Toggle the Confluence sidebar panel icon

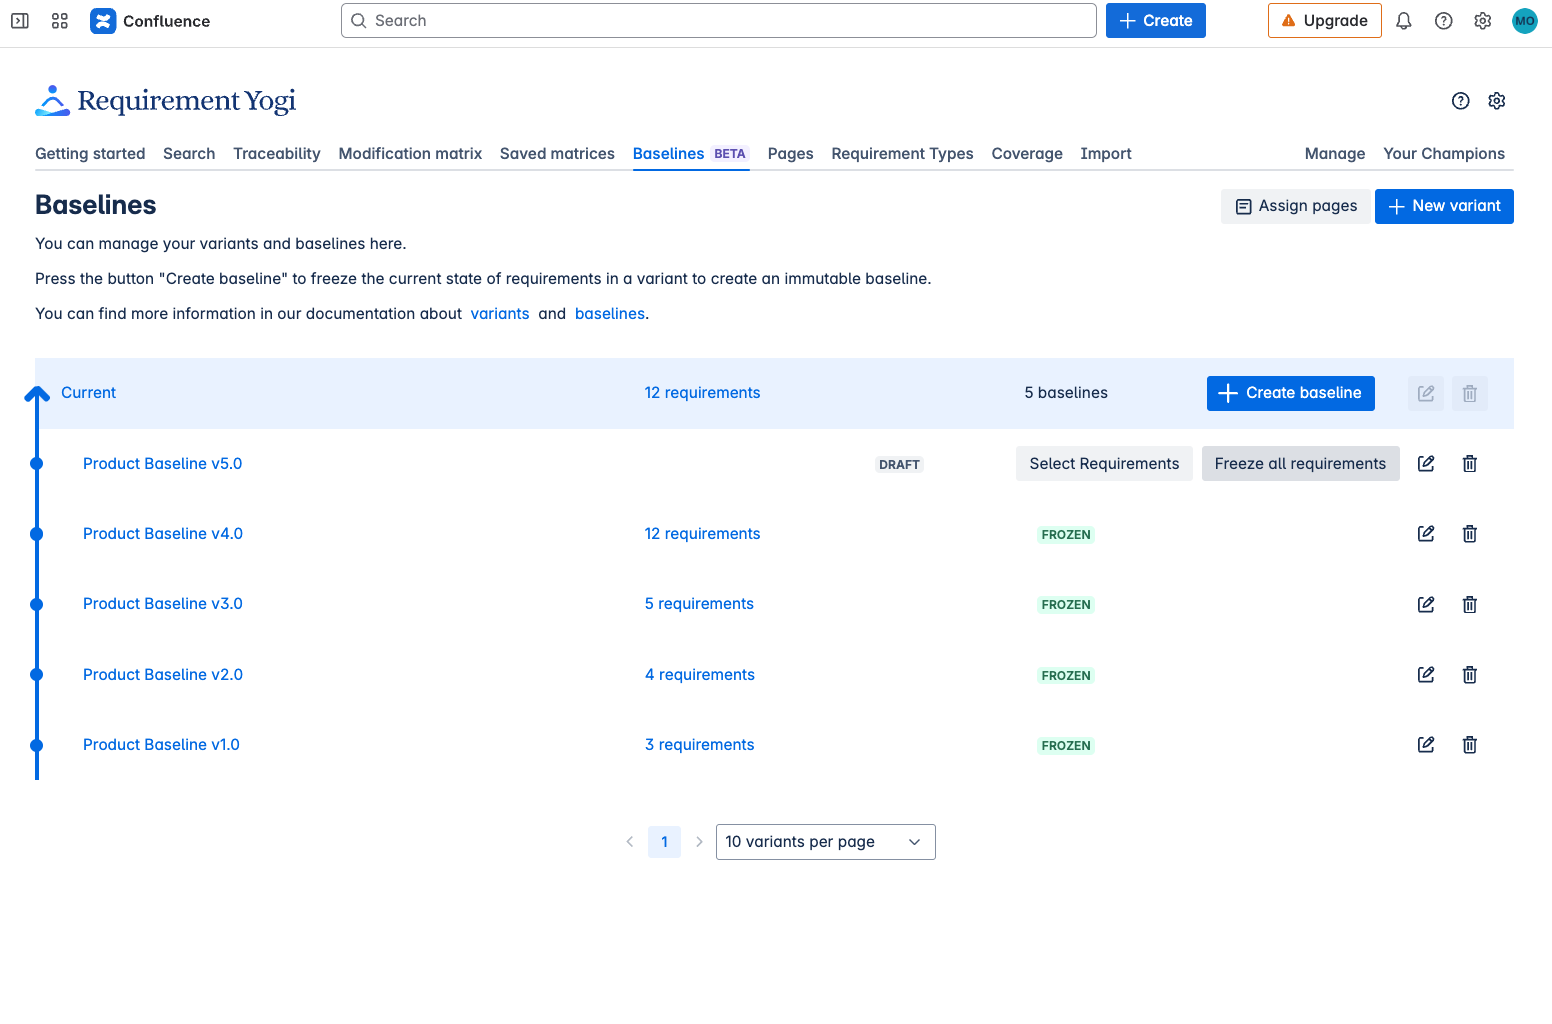click(x=20, y=21)
